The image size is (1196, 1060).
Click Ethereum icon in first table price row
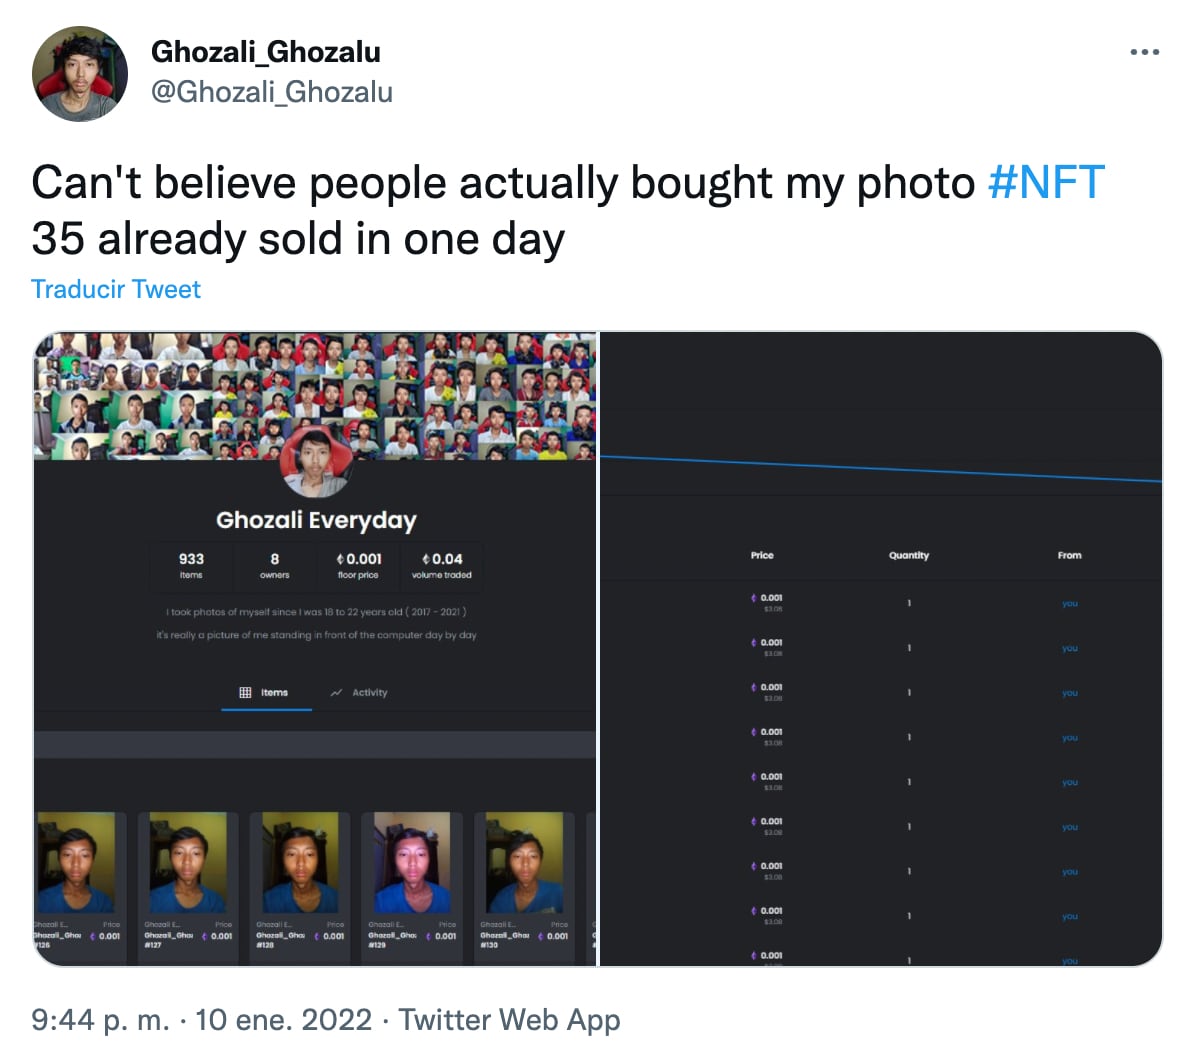[753, 598]
